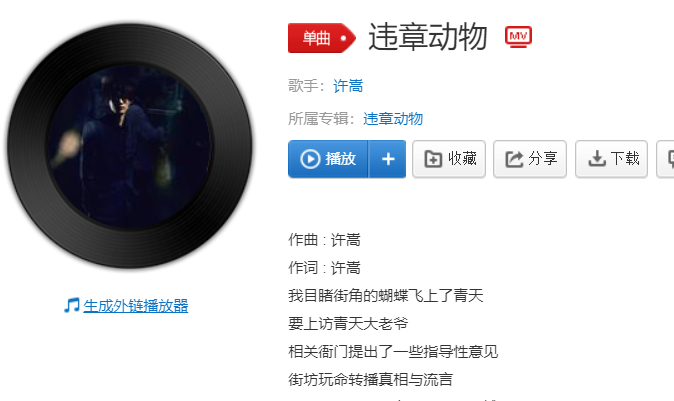Image resolution: width=674 pixels, height=401 pixels.
Task: Click the 下载 download arrow icon
Action: click(x=597, y=159)
